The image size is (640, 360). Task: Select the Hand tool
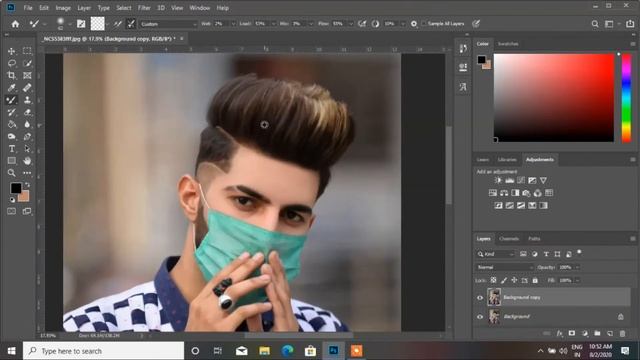27,161
